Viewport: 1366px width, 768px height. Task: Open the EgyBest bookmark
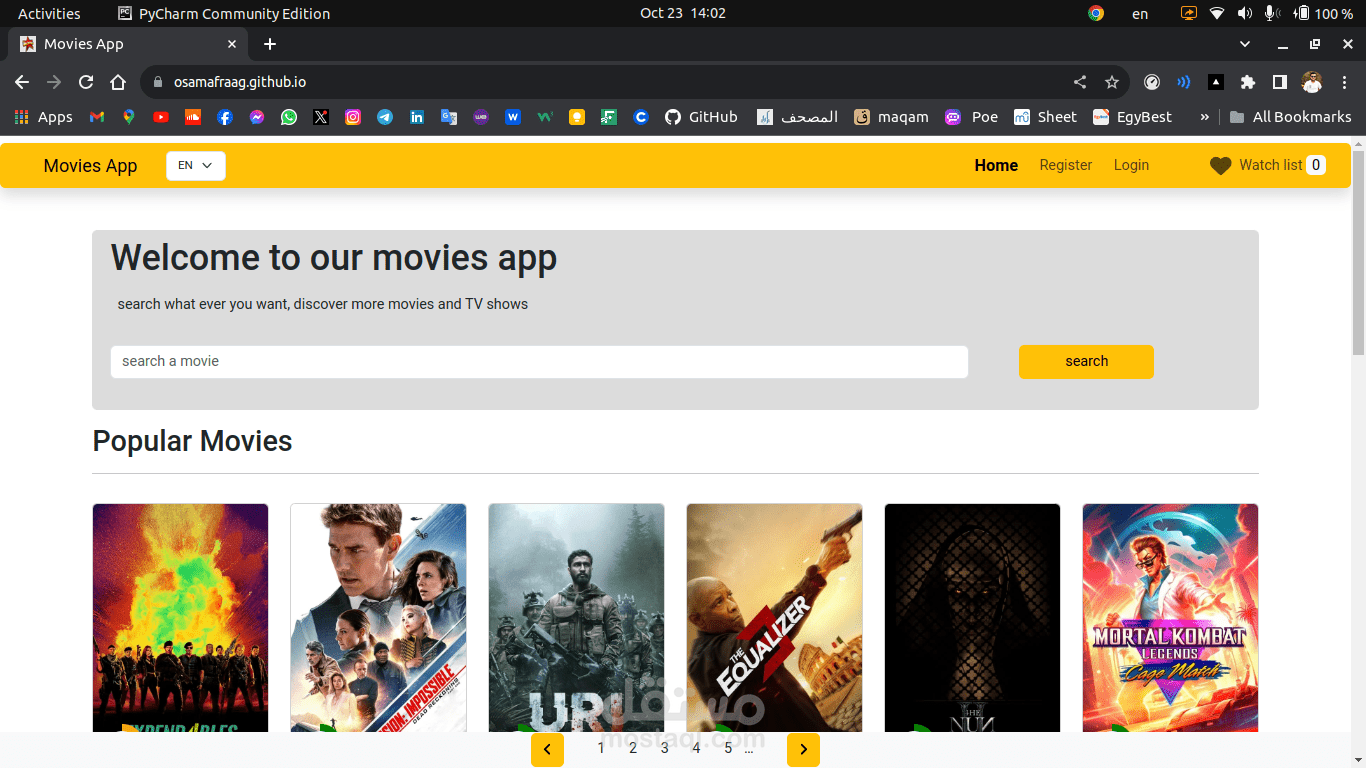click(1132, 117)
